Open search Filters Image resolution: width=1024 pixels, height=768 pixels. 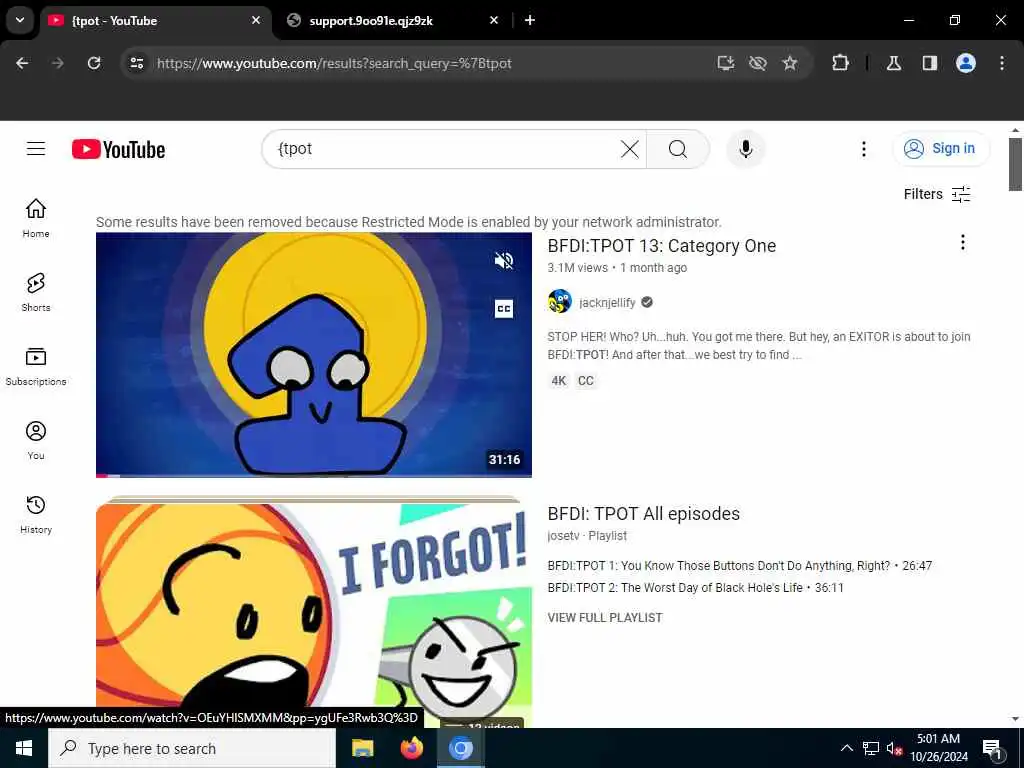pyautogui.click(x=937, y=194)
